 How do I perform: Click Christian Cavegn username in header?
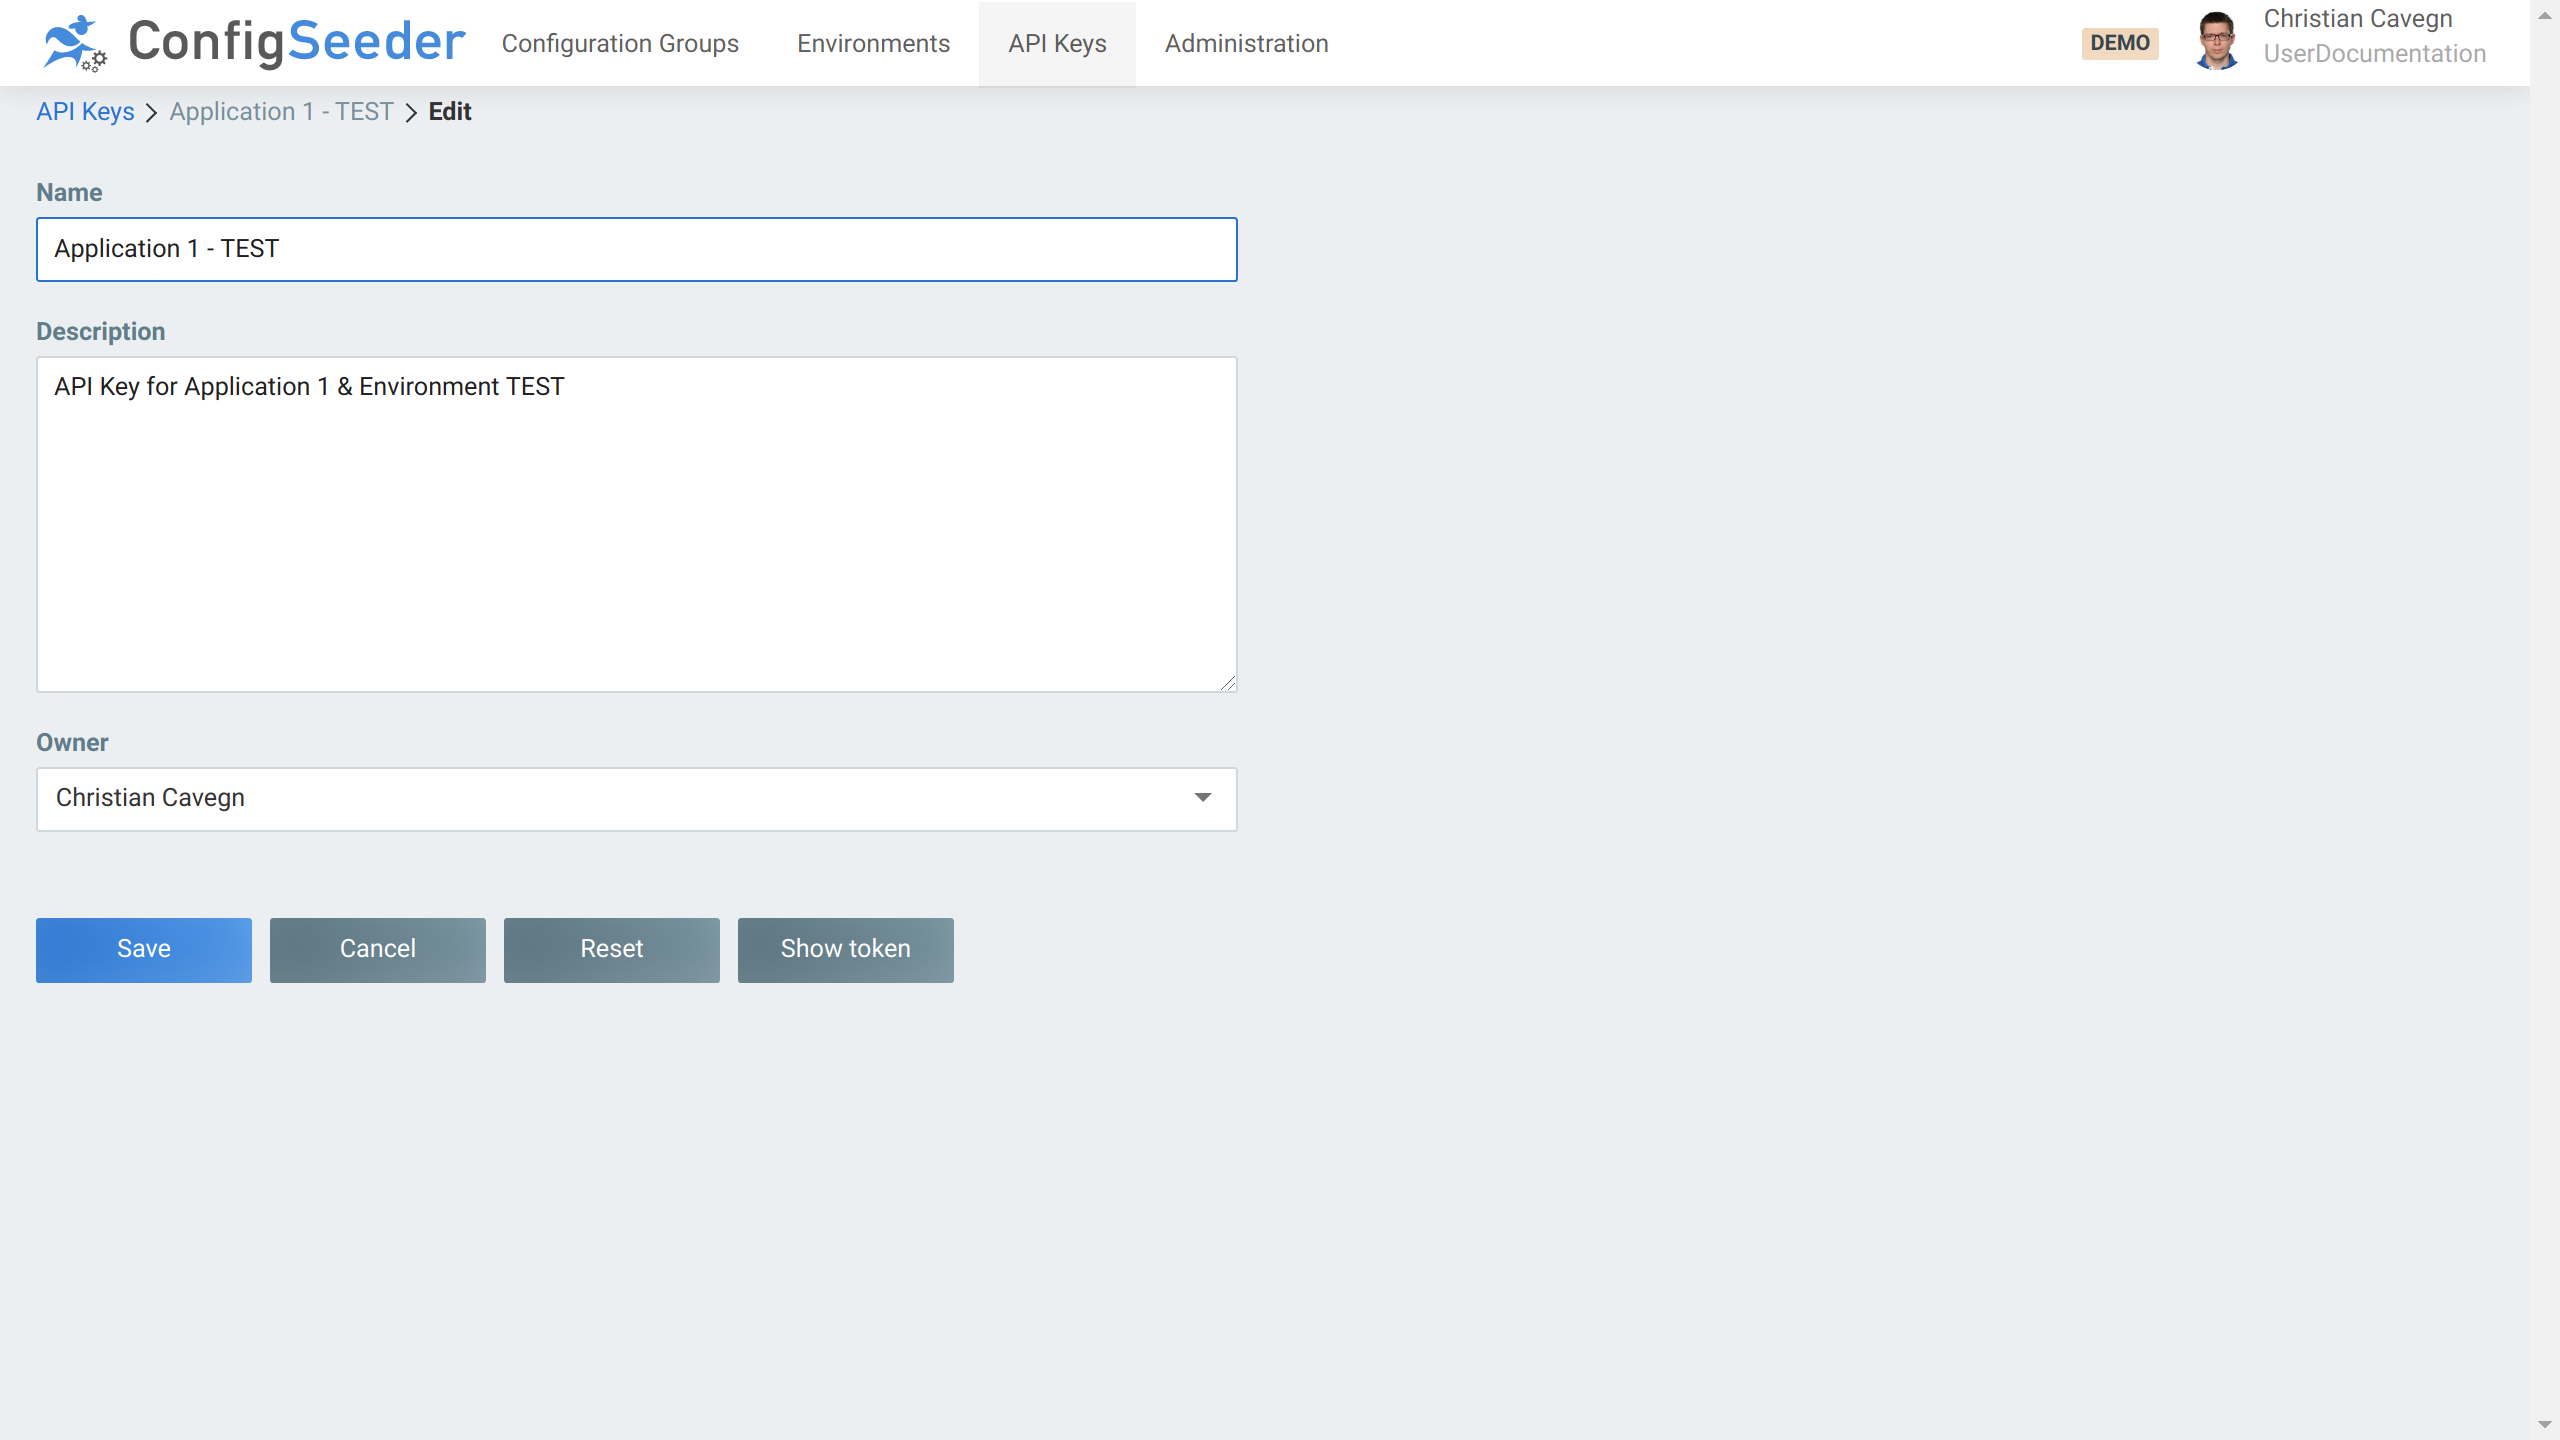pos(2358,18)
